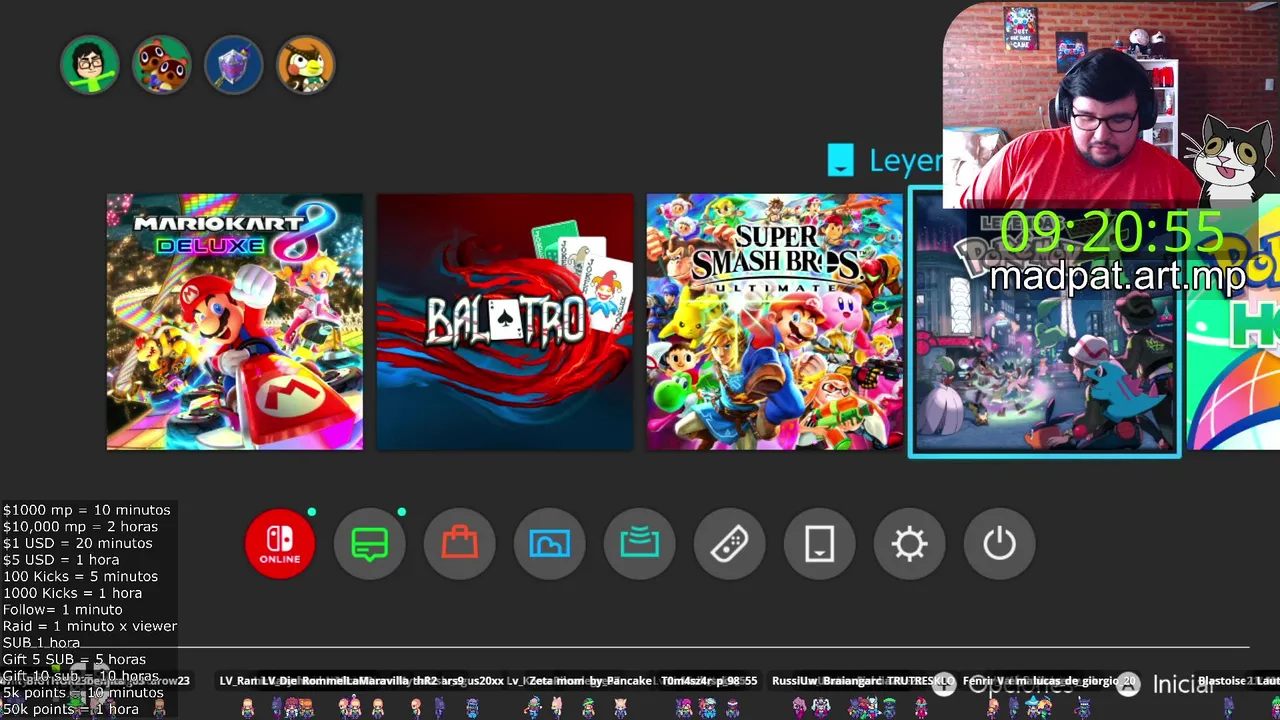This screenshot has width=1280, height=720.
Task: Click the cartoon cat mascot overlay
Action: (x=1231, y=160)
